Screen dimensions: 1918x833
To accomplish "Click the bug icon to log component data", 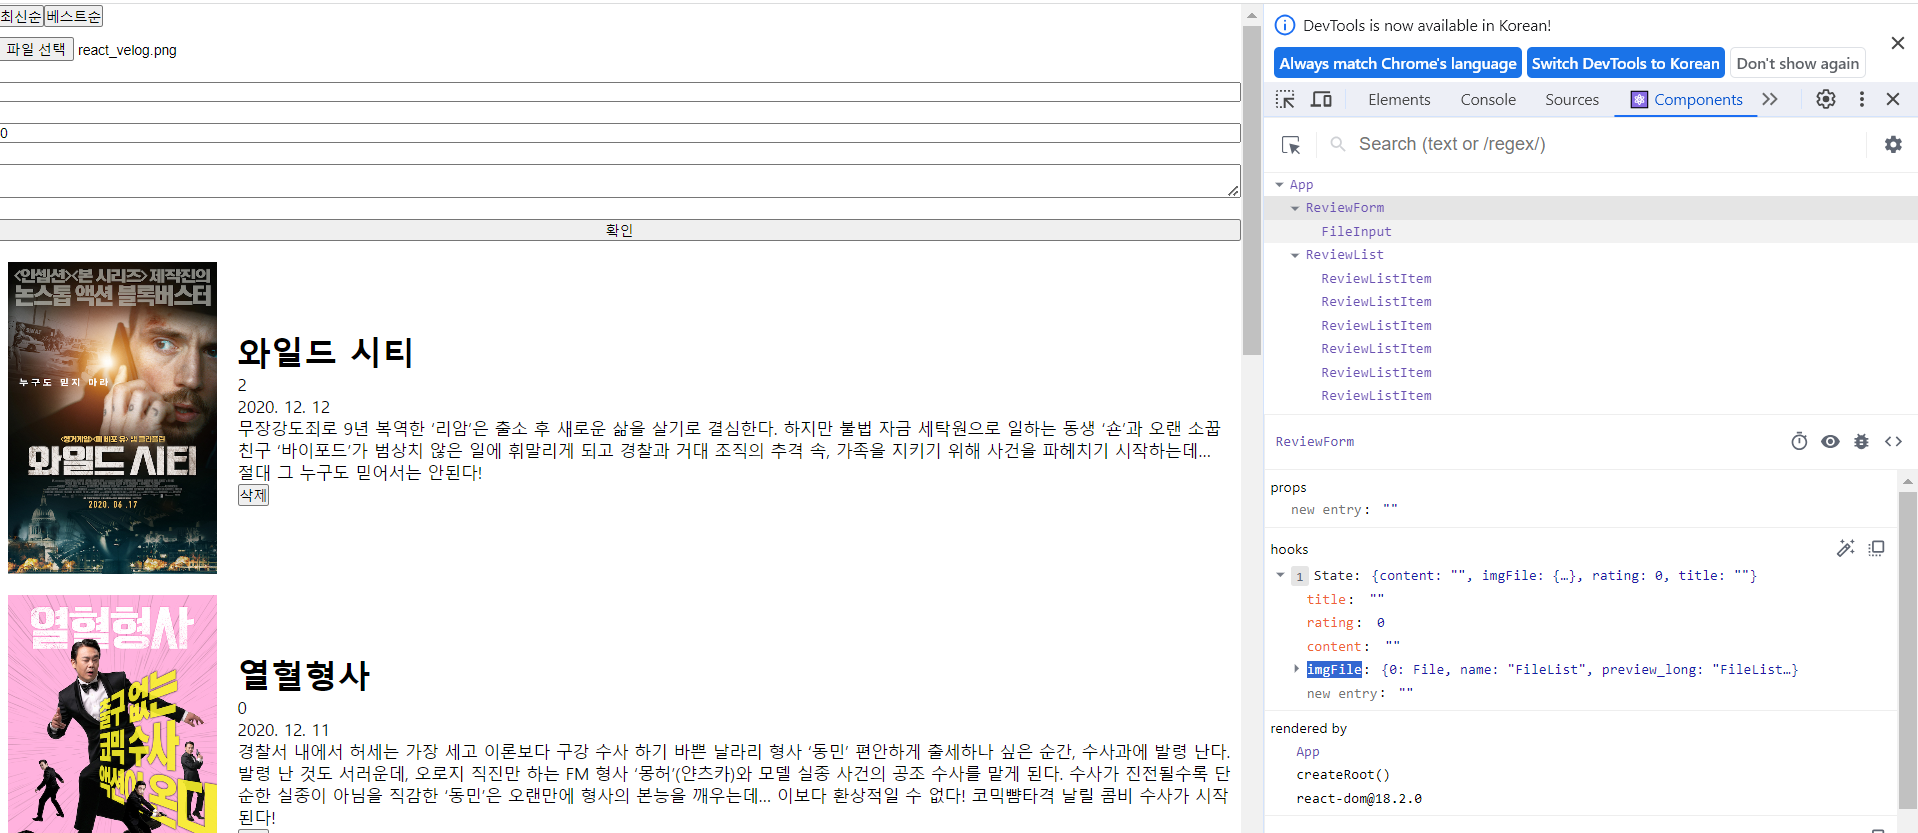I will point(1861,441).
